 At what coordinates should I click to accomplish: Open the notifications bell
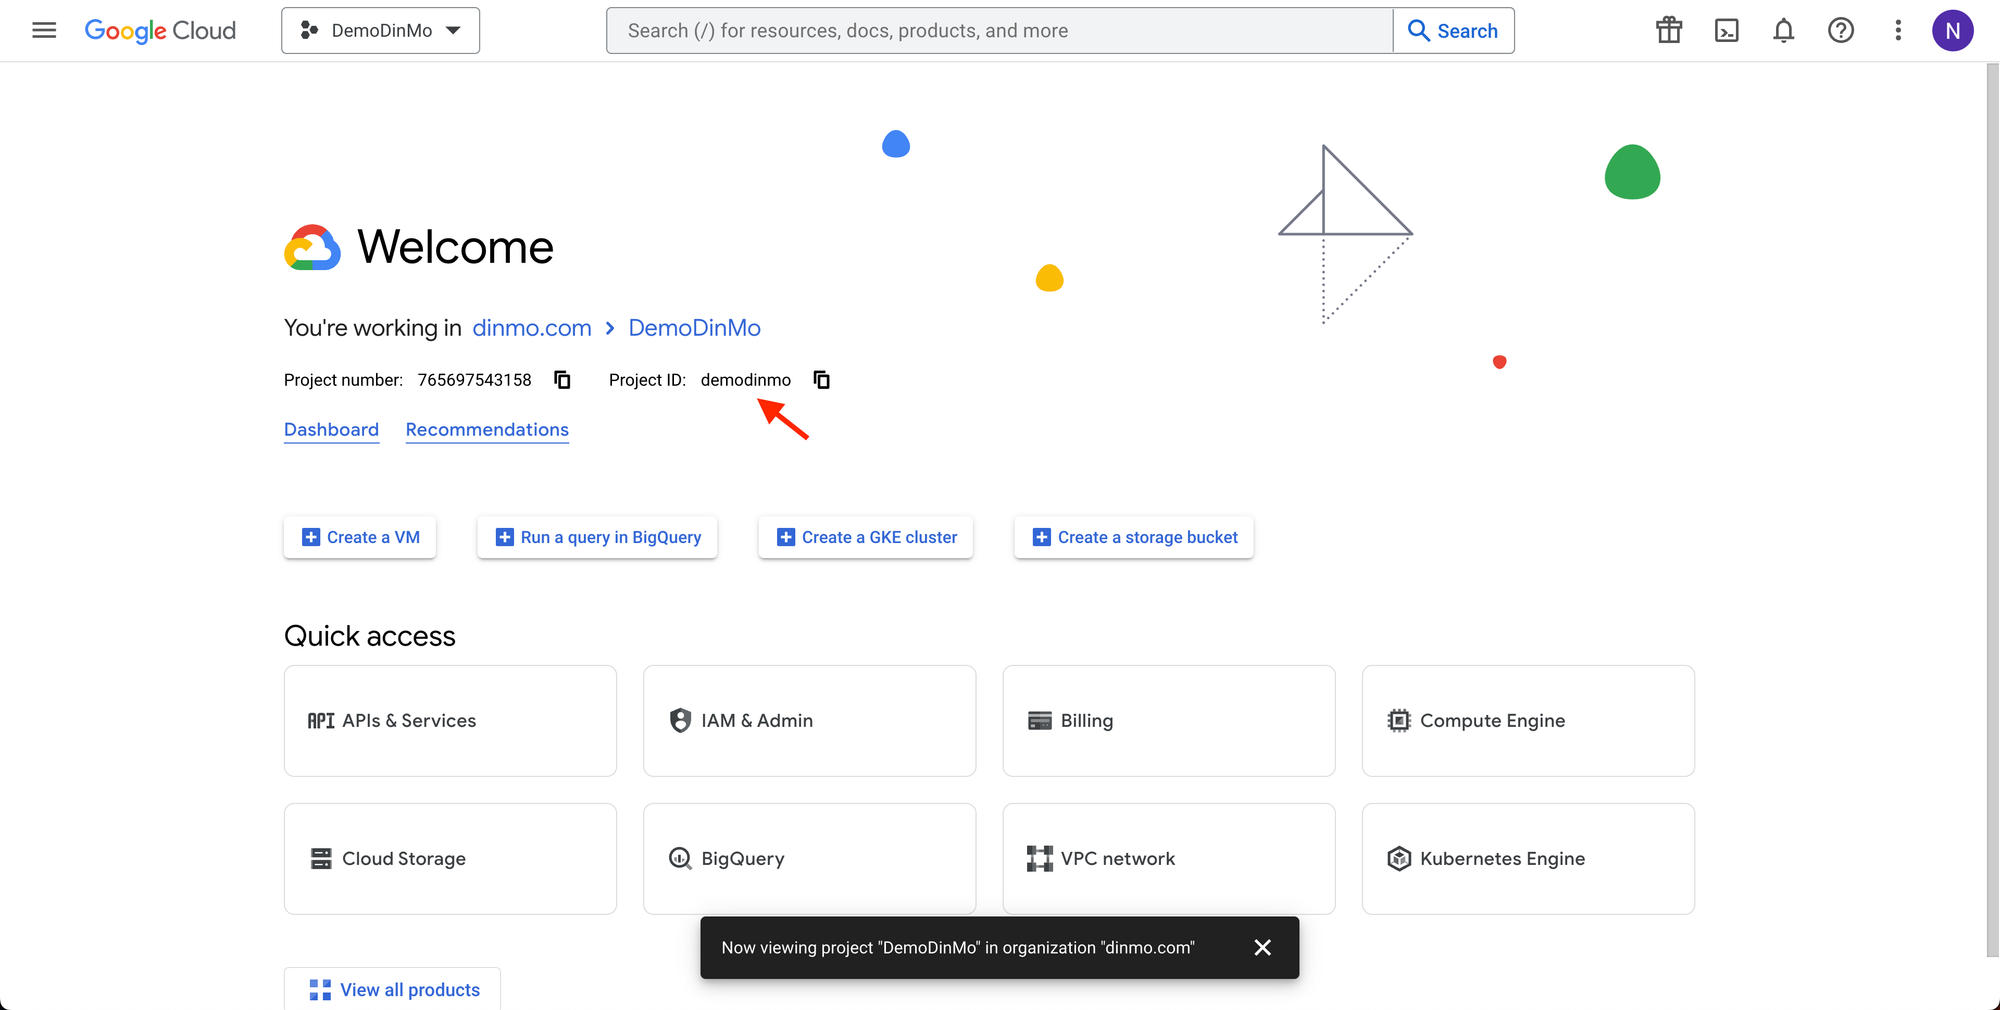coord(1783,30)
